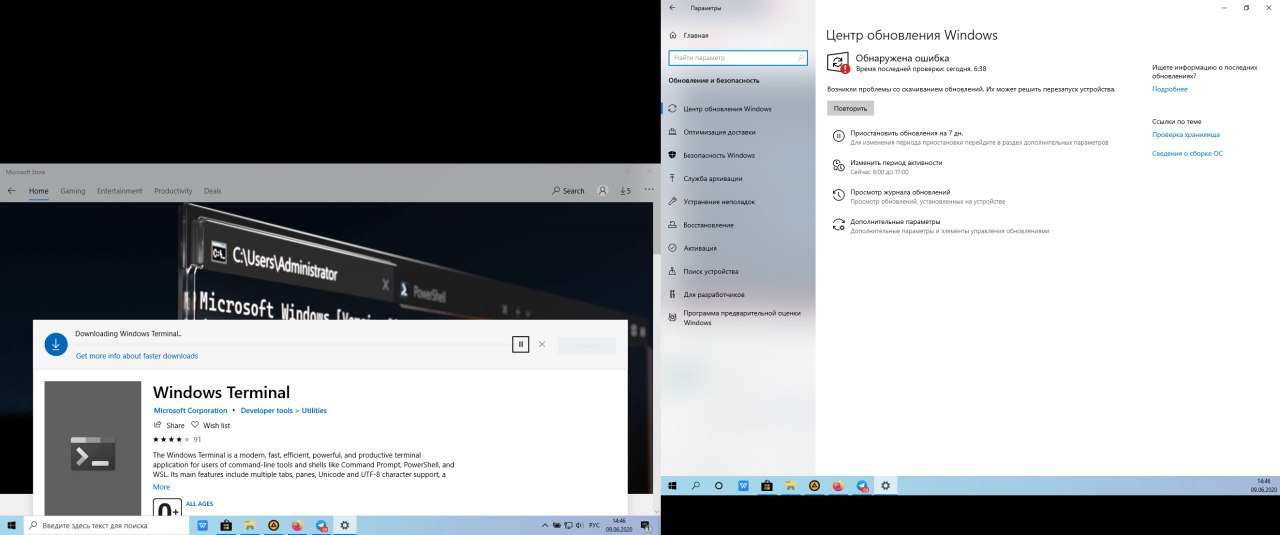Click Cortana circle on taskbar under Settings
Viewport: 1280px width, 535px height.
719,485
